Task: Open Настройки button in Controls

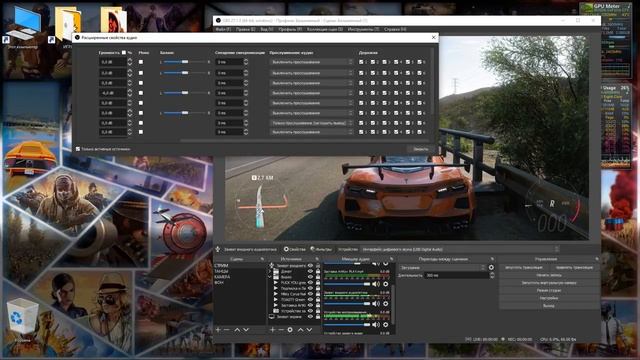Action: click(x=549, y=298)
